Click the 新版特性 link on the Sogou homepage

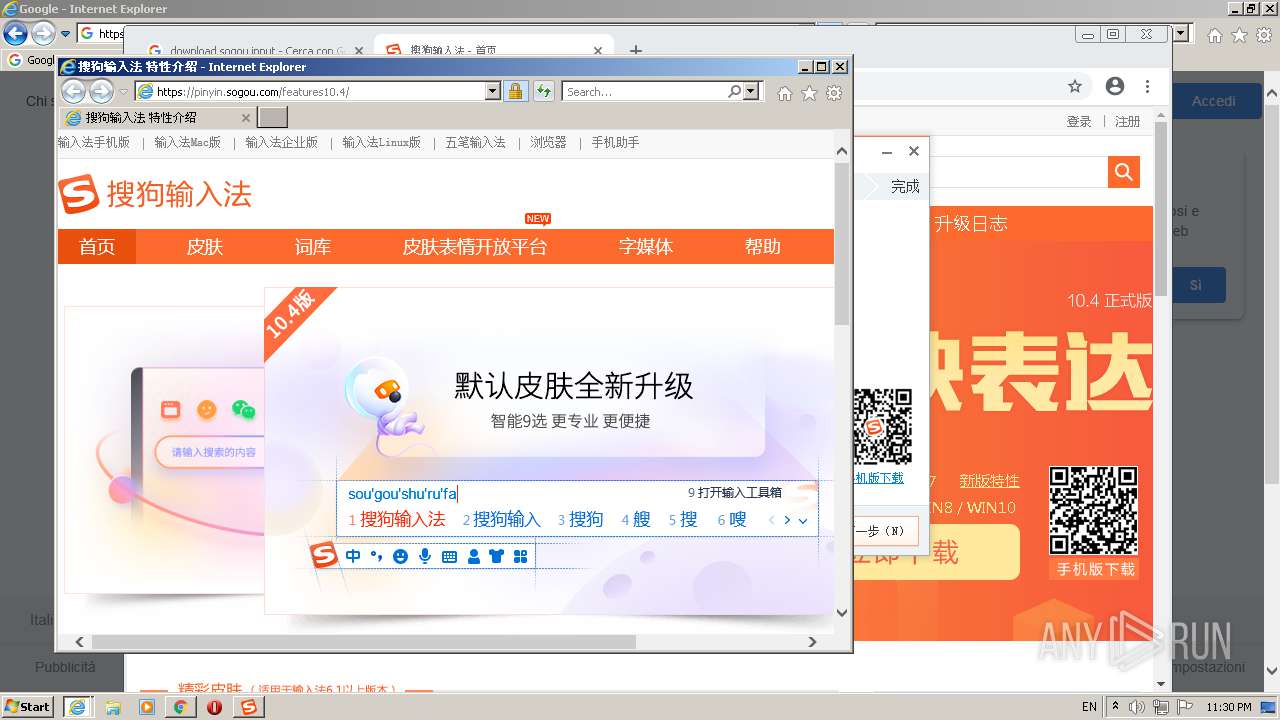(x=989, y=481)
